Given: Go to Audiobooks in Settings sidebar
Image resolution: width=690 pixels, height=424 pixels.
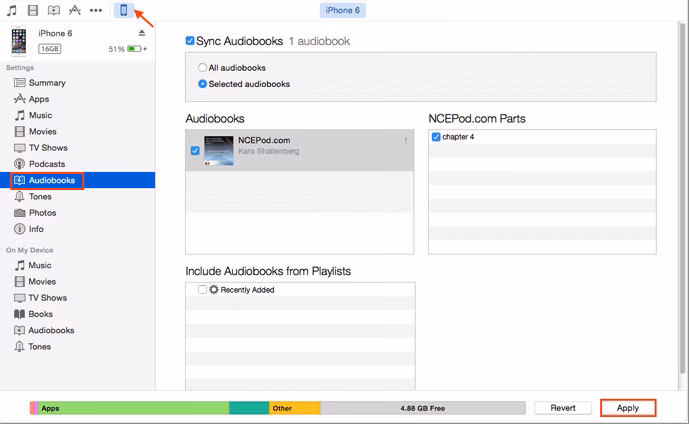Looking at the screenshot, I should 50,181.
